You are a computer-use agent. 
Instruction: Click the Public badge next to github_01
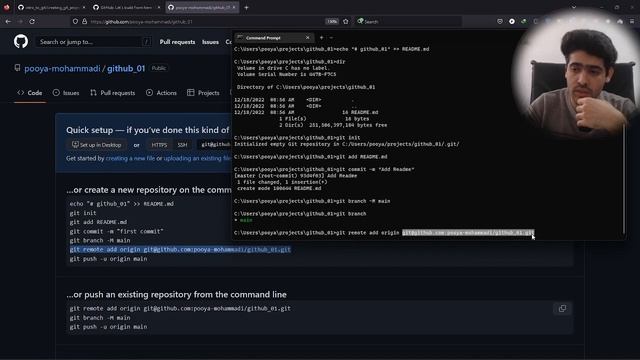pyautogui.click(x=159, y=68)
